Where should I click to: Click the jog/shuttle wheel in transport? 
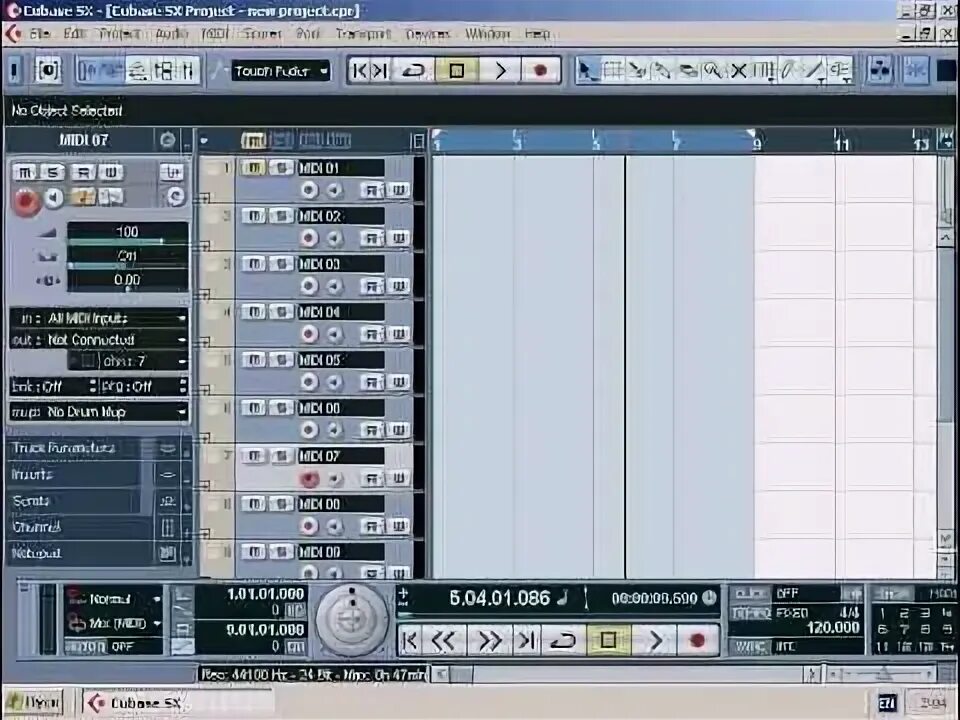pyautogui.click(x=351, y=620)
